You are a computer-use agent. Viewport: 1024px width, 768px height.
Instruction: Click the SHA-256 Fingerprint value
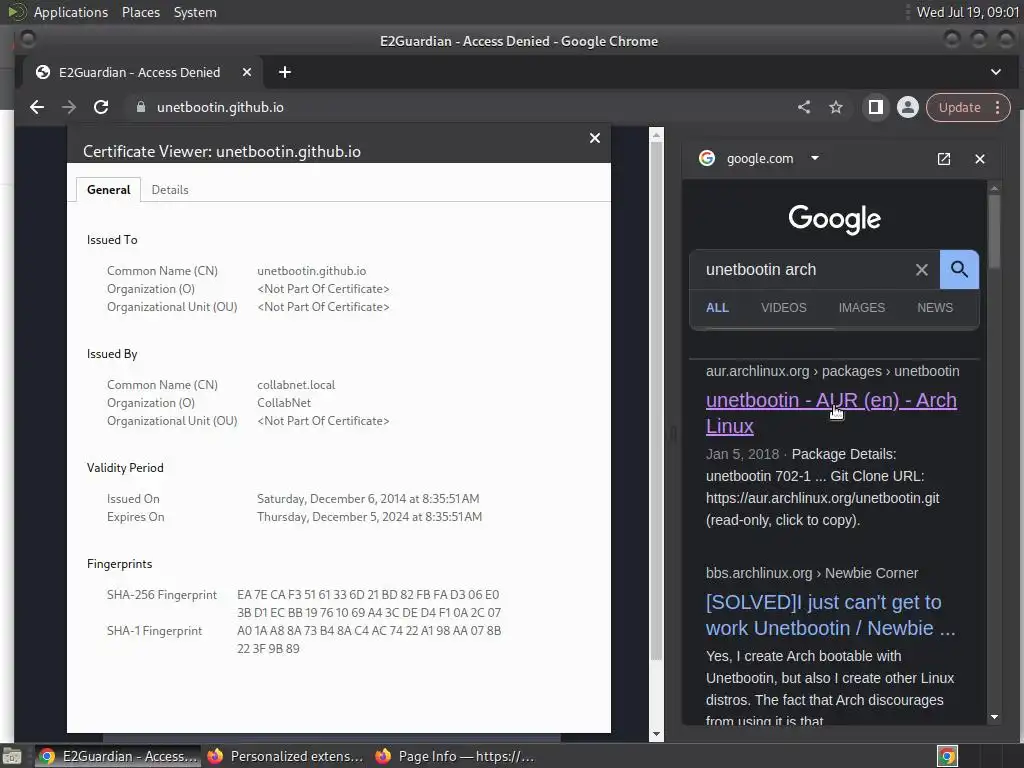[369, 603]
